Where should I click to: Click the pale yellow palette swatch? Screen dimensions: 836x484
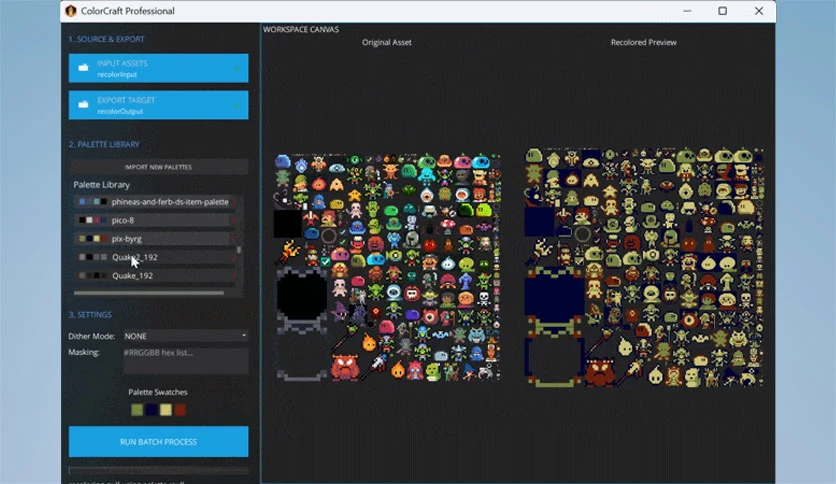tap(166, 409)
